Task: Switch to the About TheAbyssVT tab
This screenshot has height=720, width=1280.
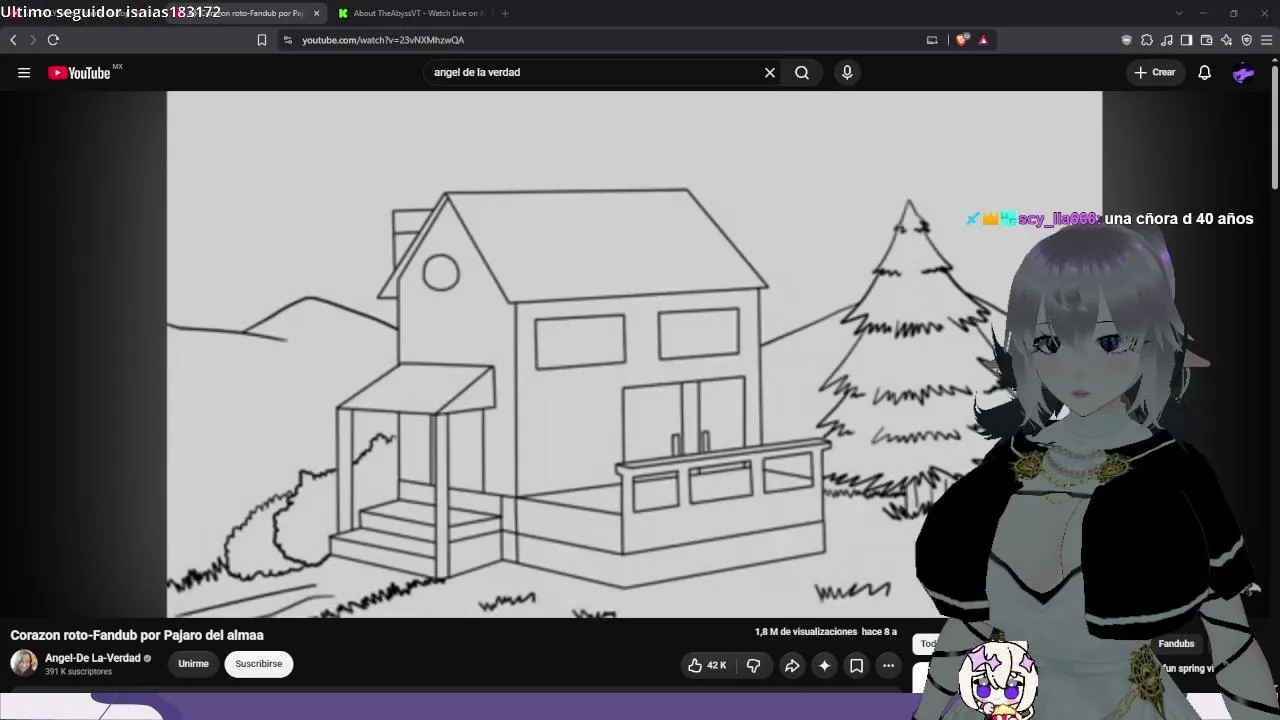Action: (410, 13)
